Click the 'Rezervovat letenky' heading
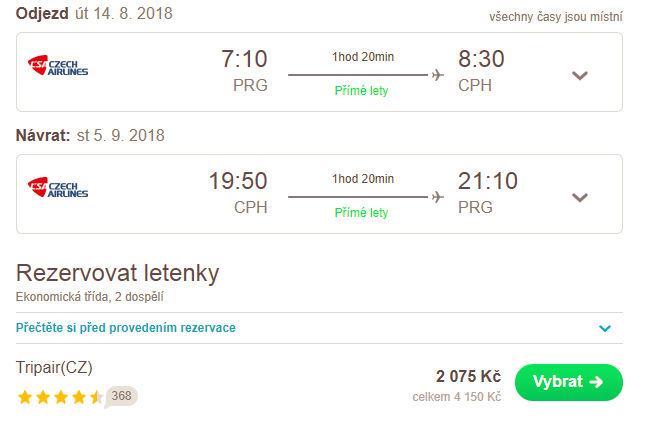Image resolution: width=647 pixels, height=429 pixels. [x=118, y=272]
